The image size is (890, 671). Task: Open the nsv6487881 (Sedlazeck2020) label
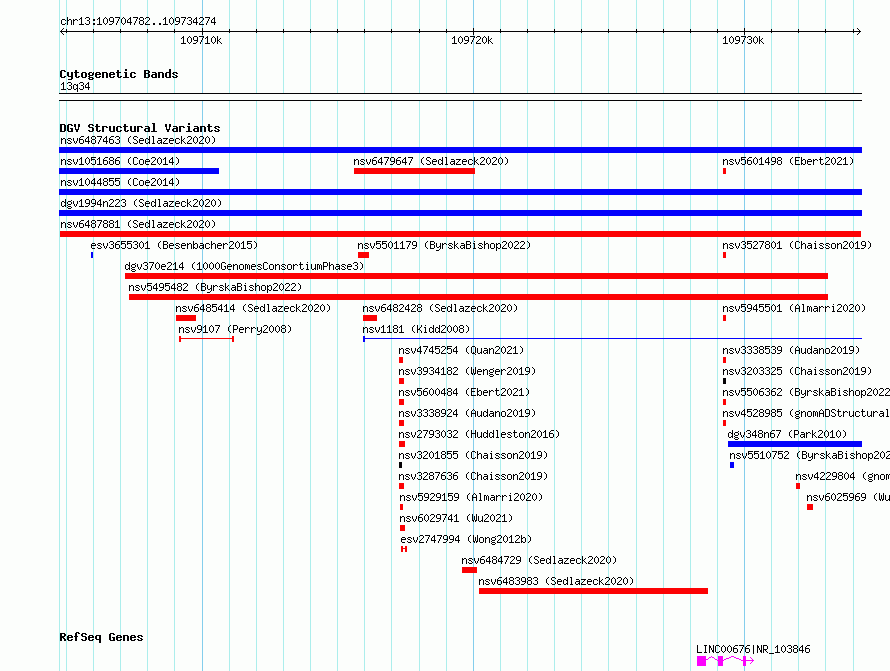(138, 224)
